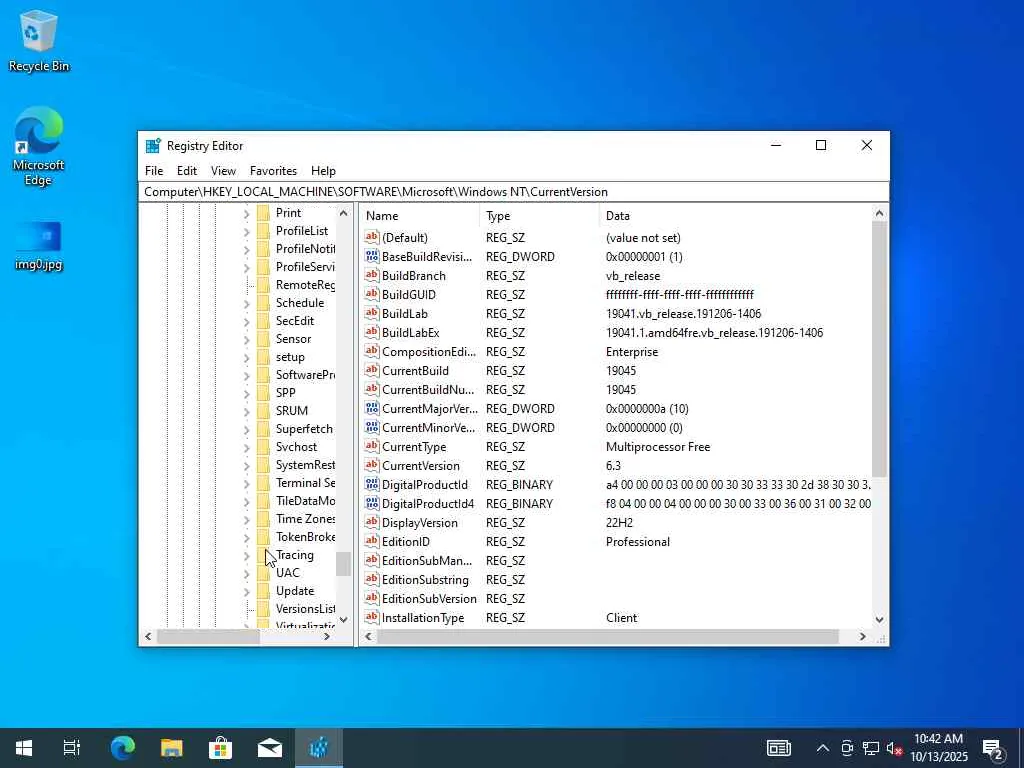This screenshot has height=768, width=1024.
Task: Expand the Update key
Action: click(x=246, y=592)
